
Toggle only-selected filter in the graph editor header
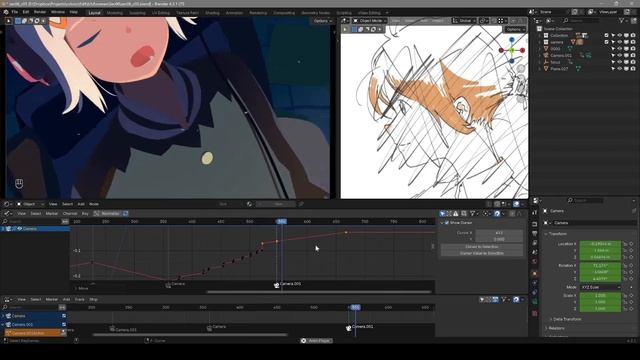pos(442,213)
